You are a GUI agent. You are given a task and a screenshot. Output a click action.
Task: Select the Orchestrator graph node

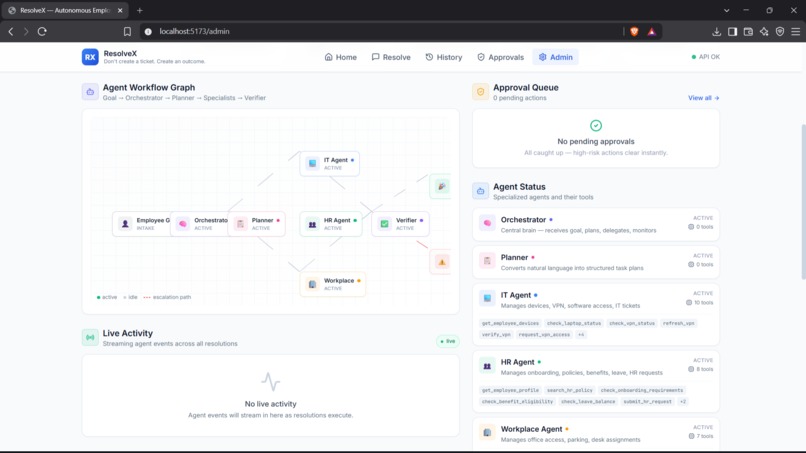[199, 224]
